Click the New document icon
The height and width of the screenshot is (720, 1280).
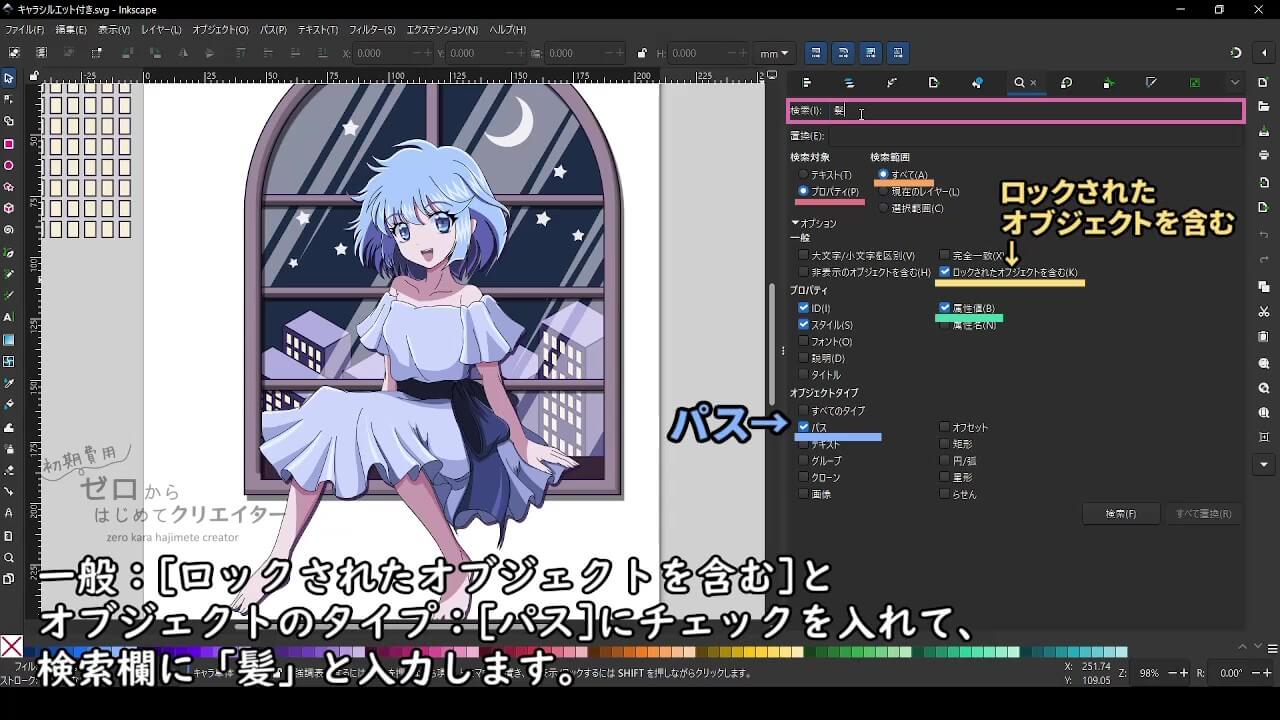(1264, 82)
